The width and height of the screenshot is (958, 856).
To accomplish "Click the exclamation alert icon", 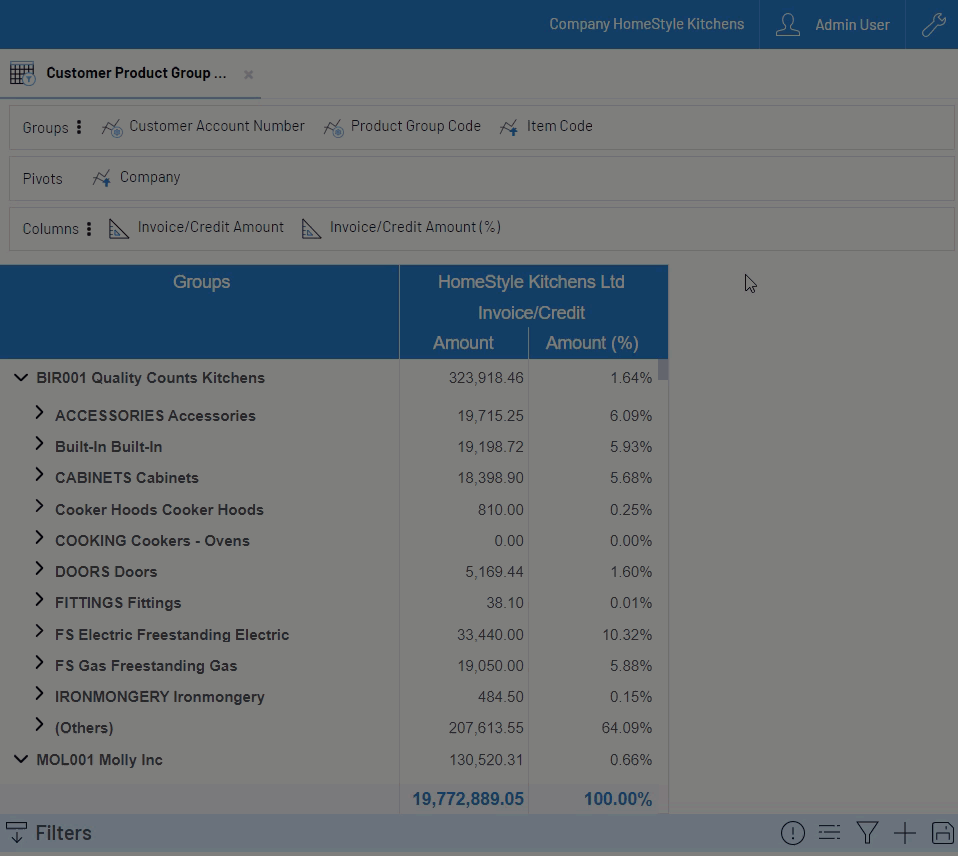I will 792,833.
